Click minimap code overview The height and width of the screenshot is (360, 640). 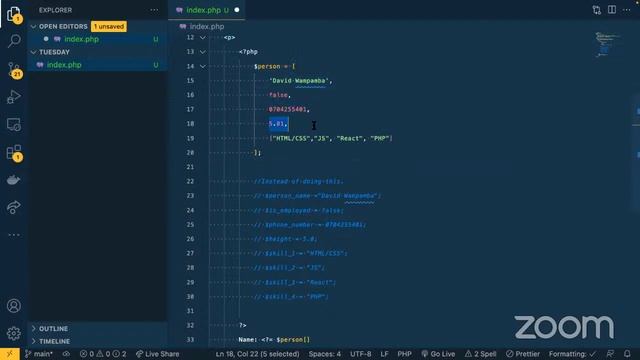[x=607, y=44]
